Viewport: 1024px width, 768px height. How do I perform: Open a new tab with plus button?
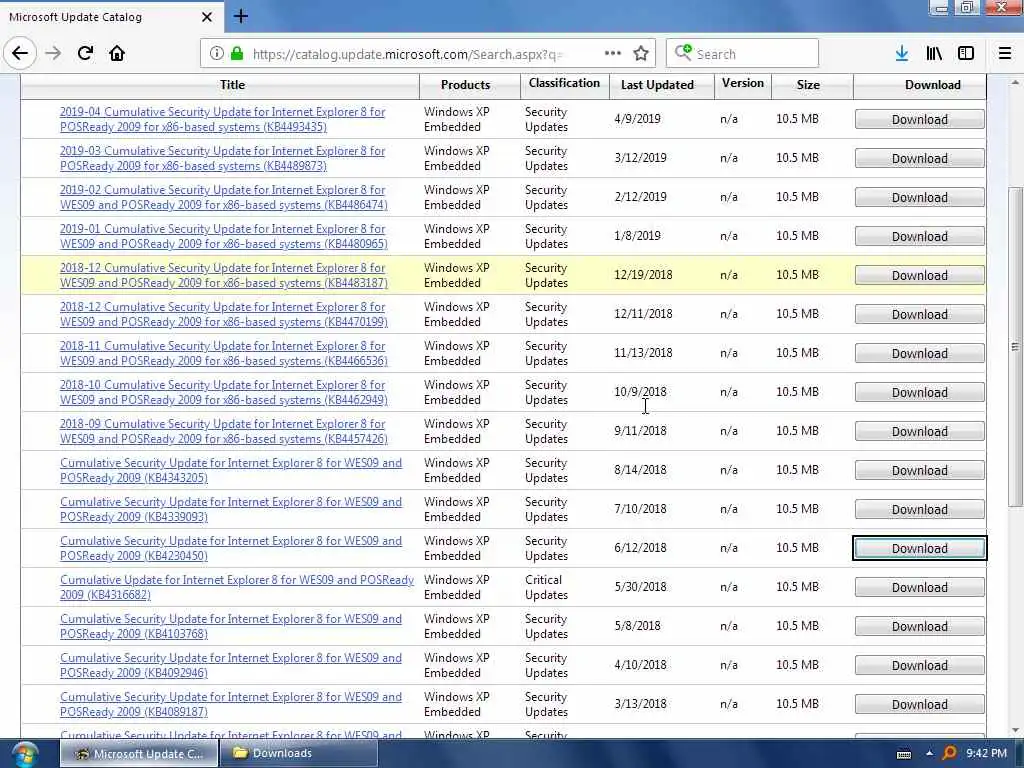pyautogui.click(x=240, y=16)
